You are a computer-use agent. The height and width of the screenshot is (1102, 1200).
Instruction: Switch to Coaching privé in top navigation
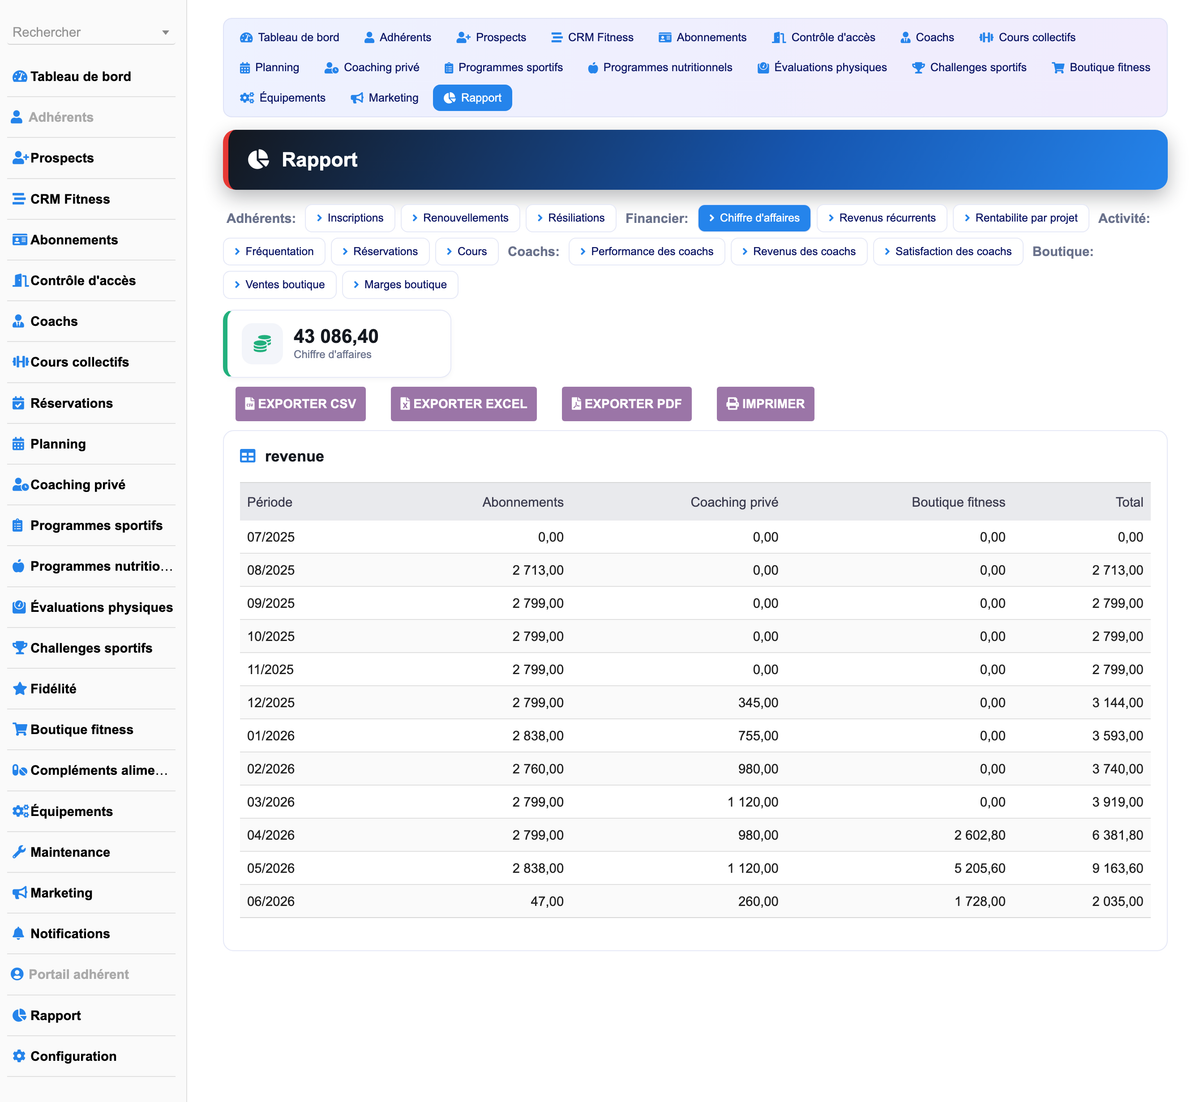click(372, 68)
